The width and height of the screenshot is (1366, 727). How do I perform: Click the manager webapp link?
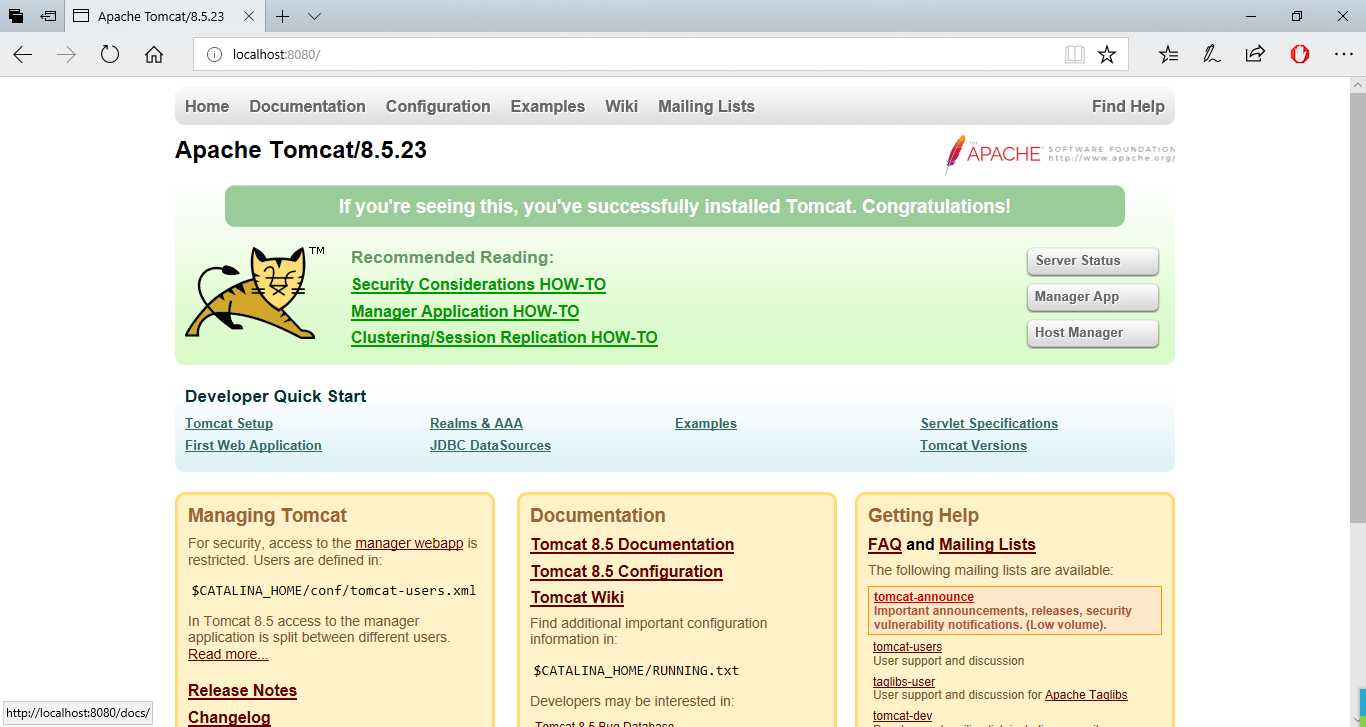pos(409,543)
